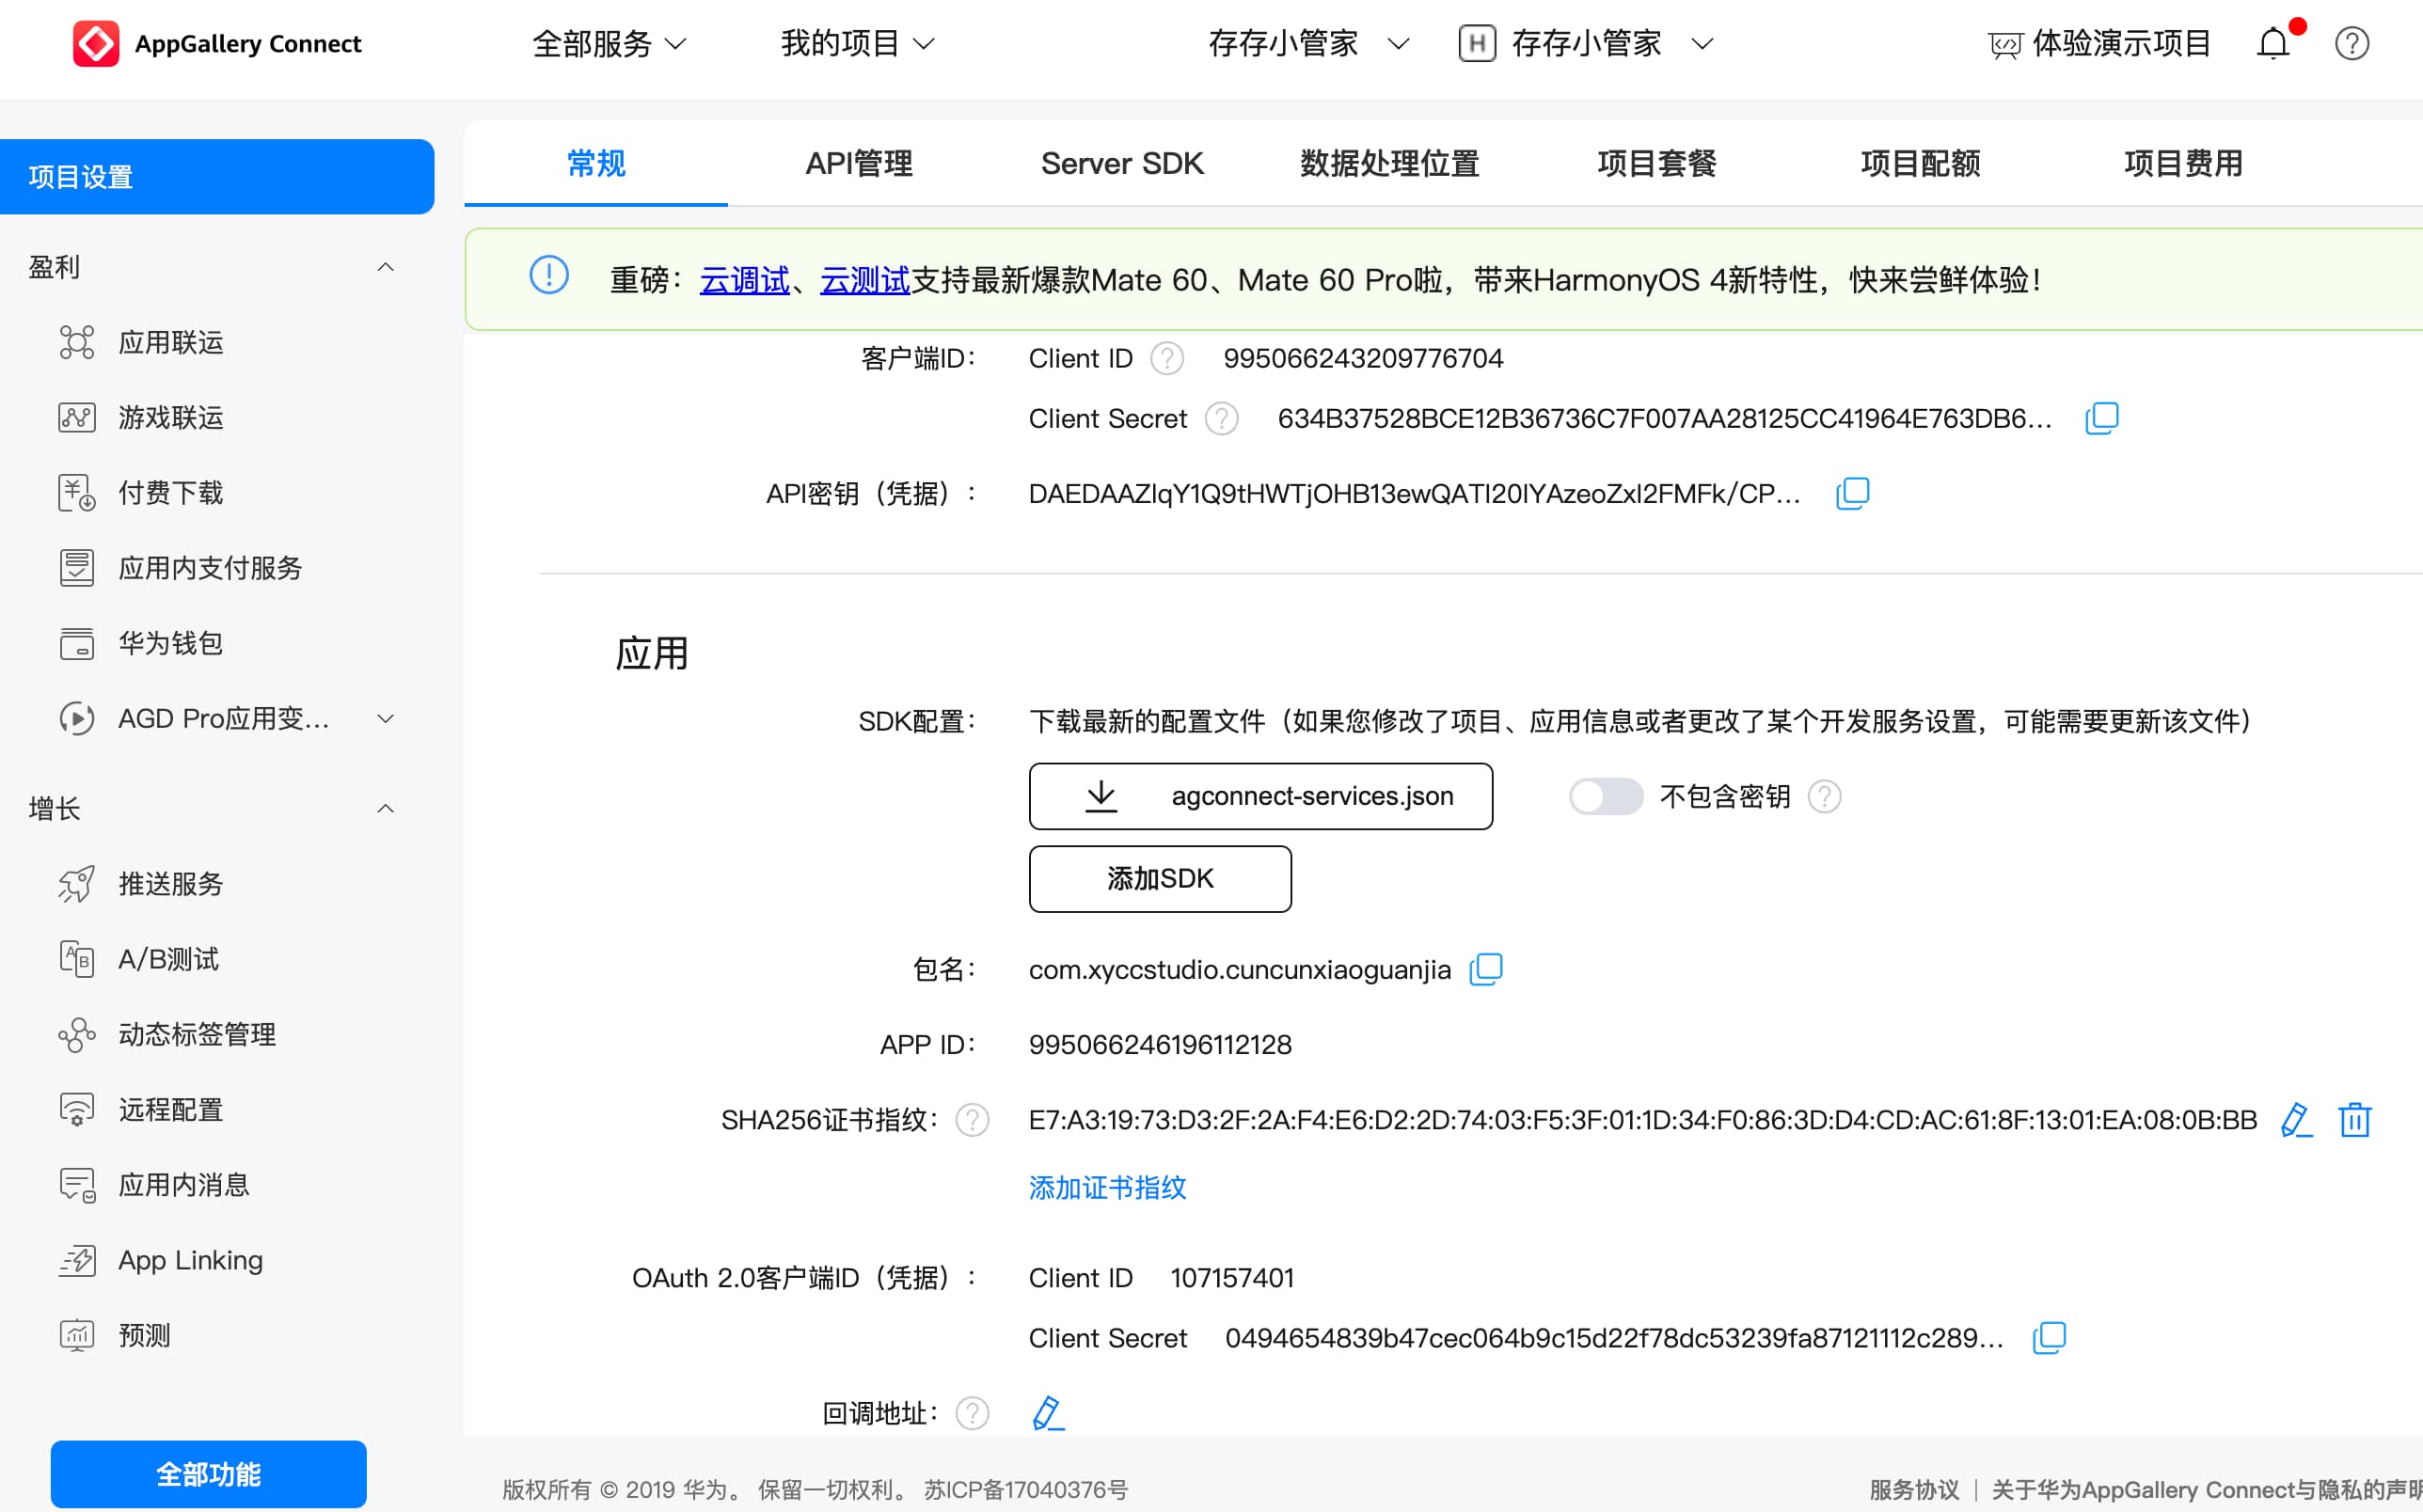Viewport: 2423px width, 1512px height.
Task: Copy the OAuth 2.0 Client Secret
Action: point(2048,1338)
